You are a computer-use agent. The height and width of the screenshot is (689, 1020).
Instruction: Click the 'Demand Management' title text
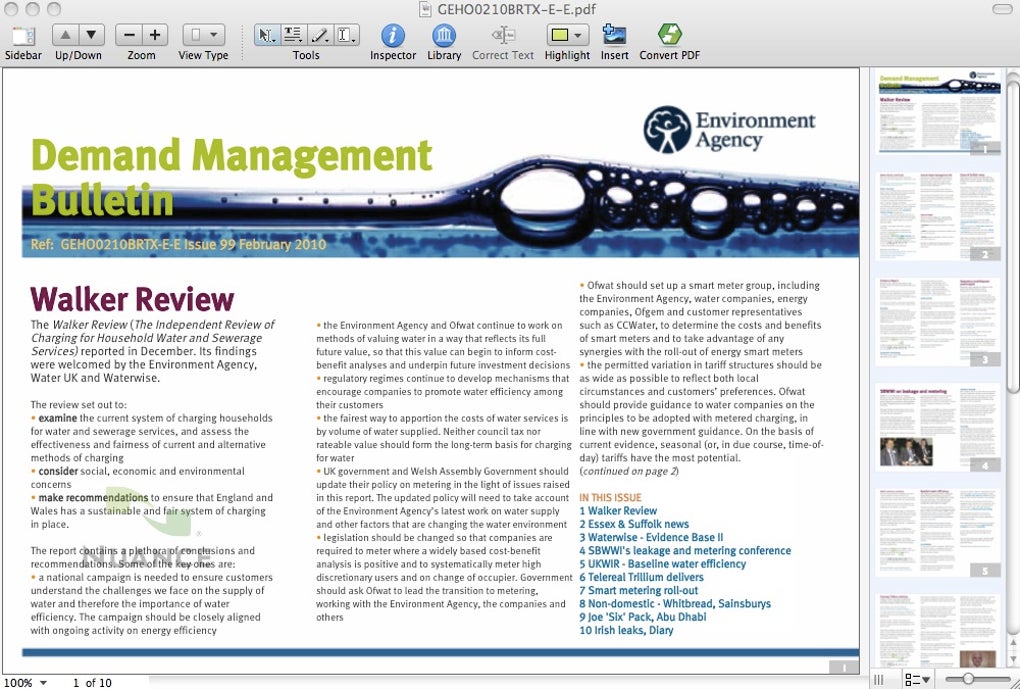232,156
